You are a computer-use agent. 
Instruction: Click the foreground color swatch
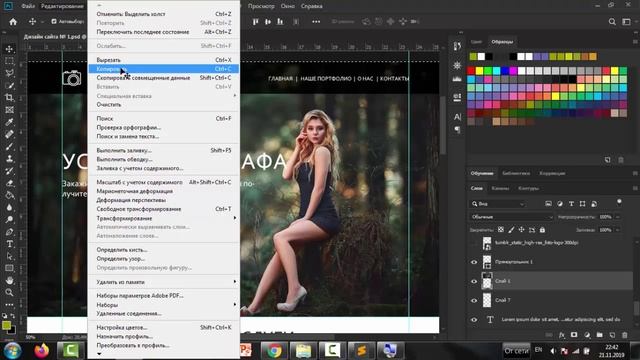click(x=7, y=325)
